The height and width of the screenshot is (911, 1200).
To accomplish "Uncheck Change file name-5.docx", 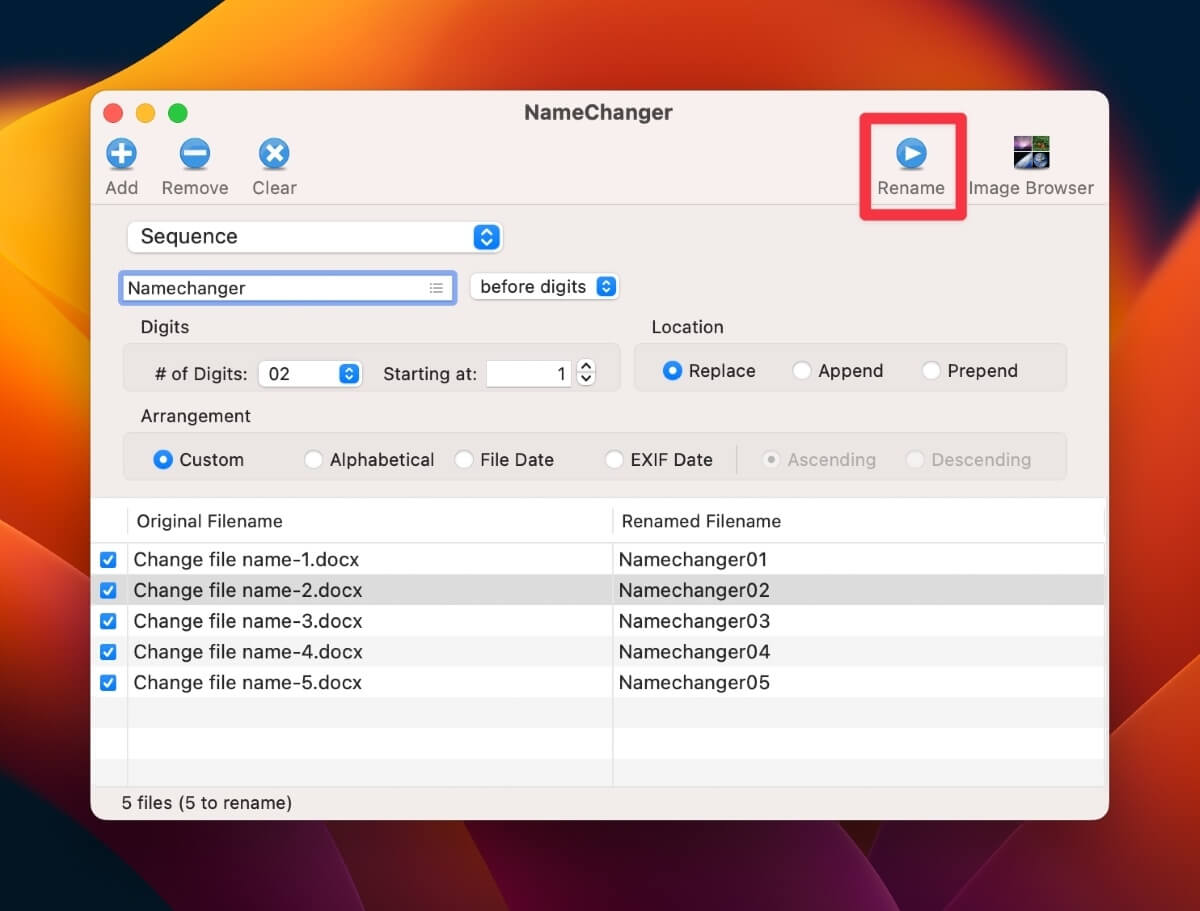I will click(x=108, y=682).
